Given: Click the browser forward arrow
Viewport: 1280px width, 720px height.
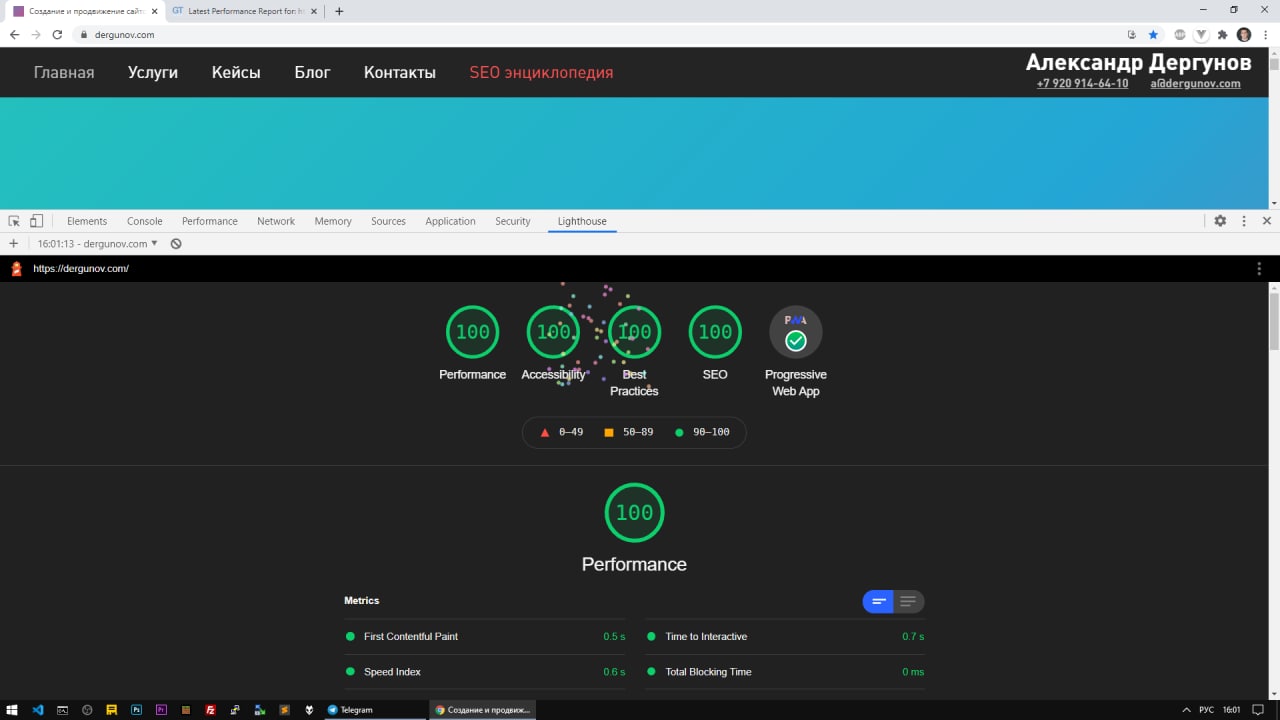Looking at the screenshot, I should tap(36, 34).
